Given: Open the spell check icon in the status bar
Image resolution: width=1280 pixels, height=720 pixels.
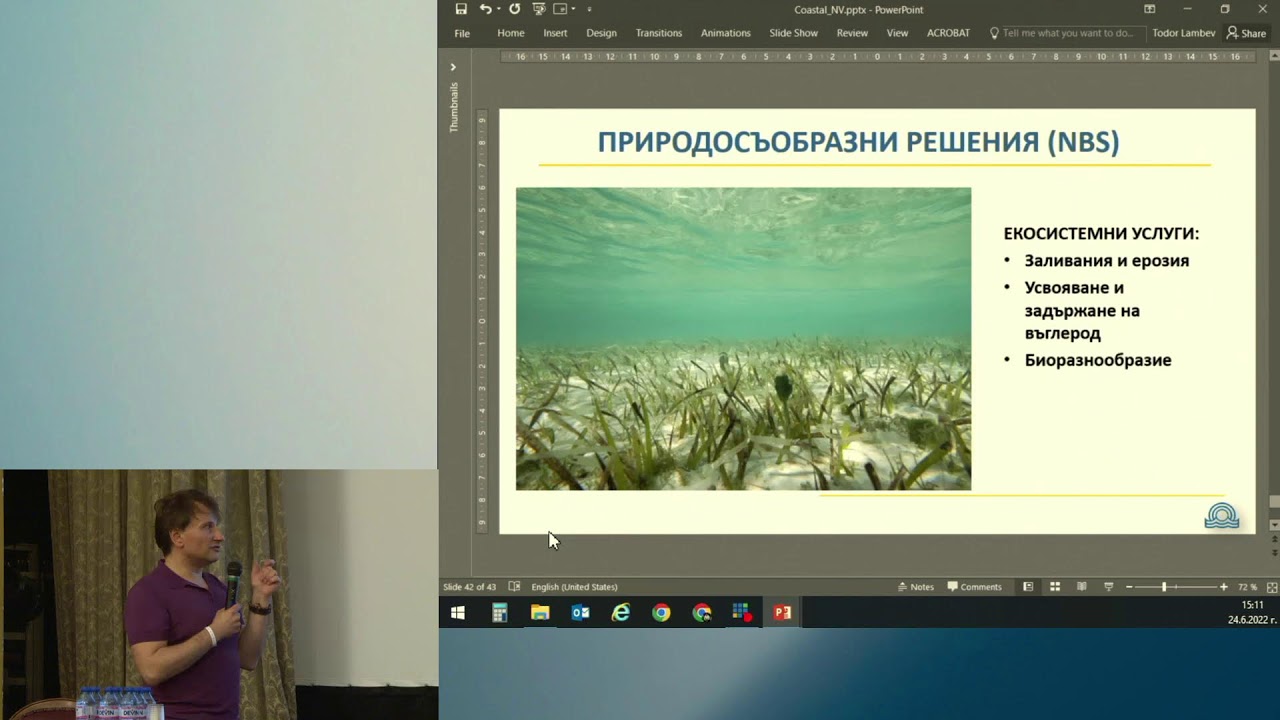Looking at the screenshot, I should (x=514, y=587).
